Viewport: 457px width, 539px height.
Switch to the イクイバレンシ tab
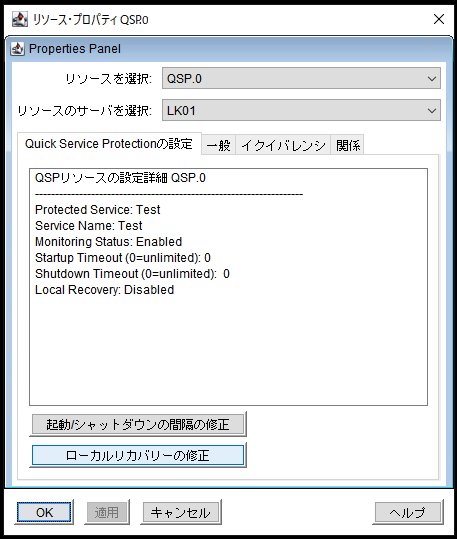point(283,145)
